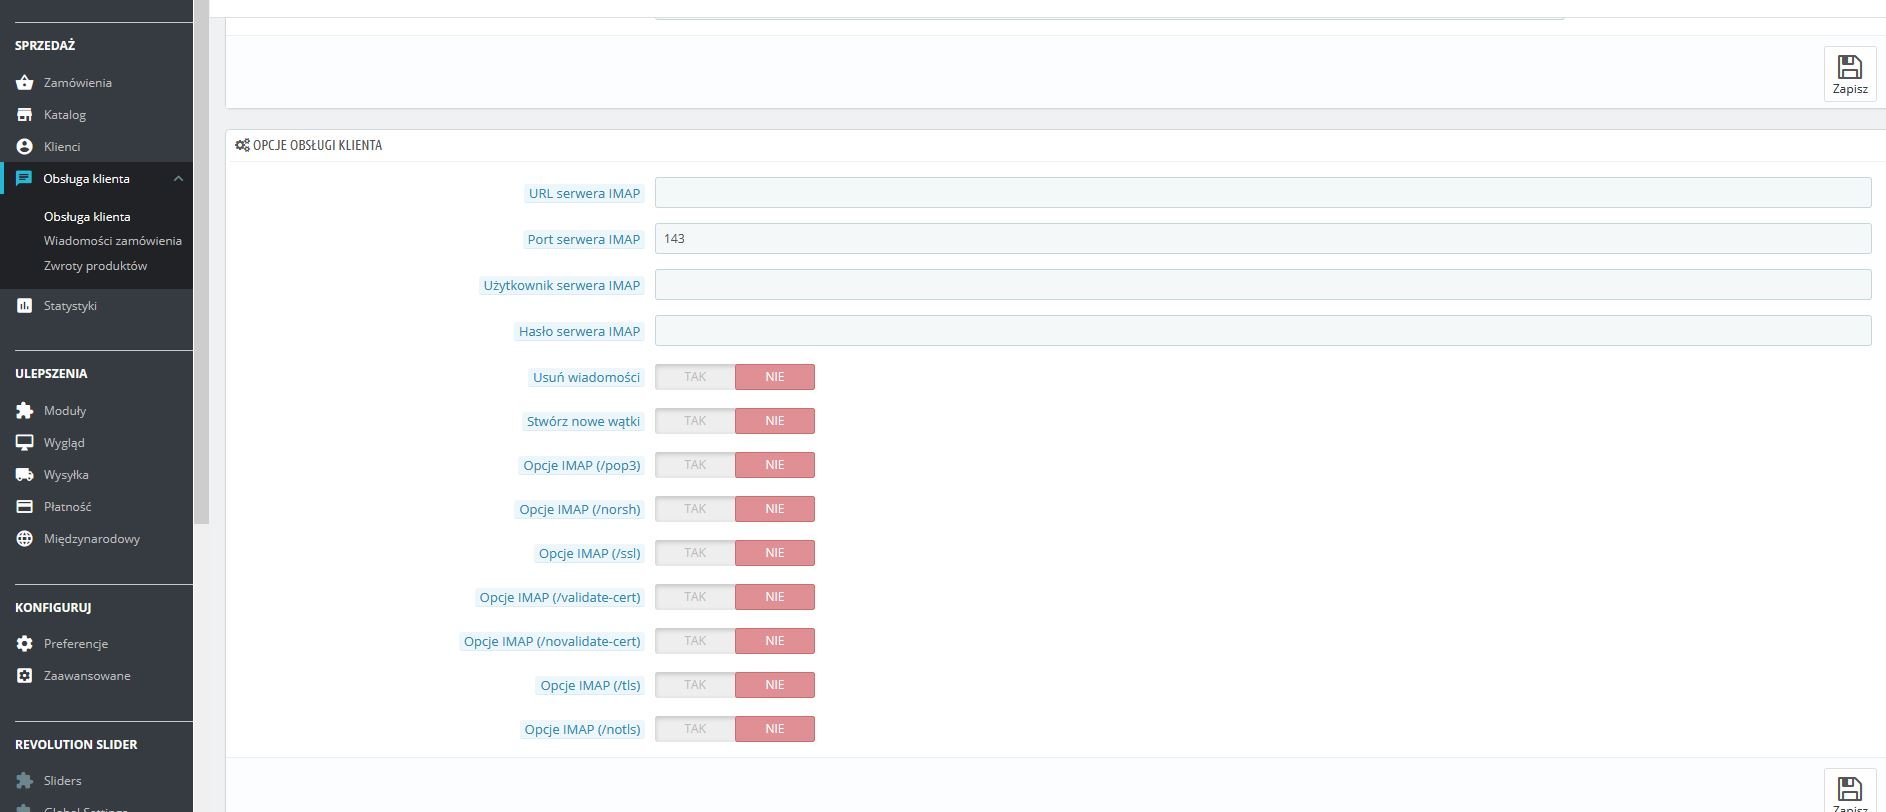
Task: Click the cogs icon beside Opcje obsługi klienta
Action: (242, 145)
